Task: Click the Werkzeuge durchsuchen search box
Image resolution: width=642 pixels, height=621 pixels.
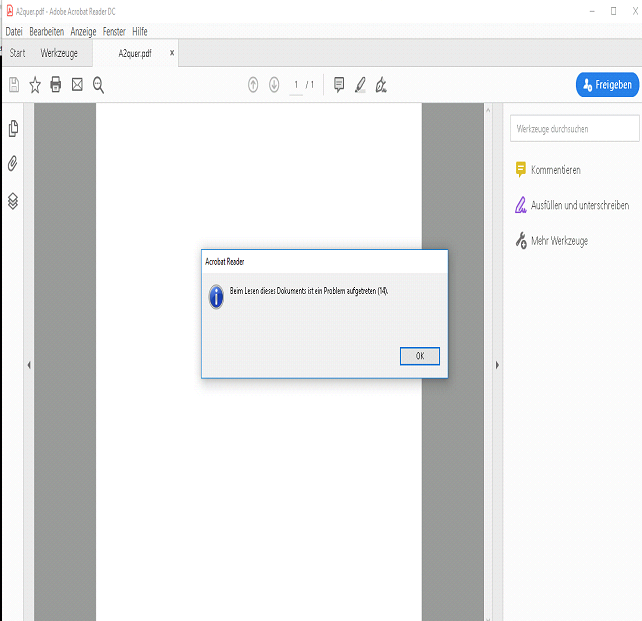Action: click(x=574, y=129)
